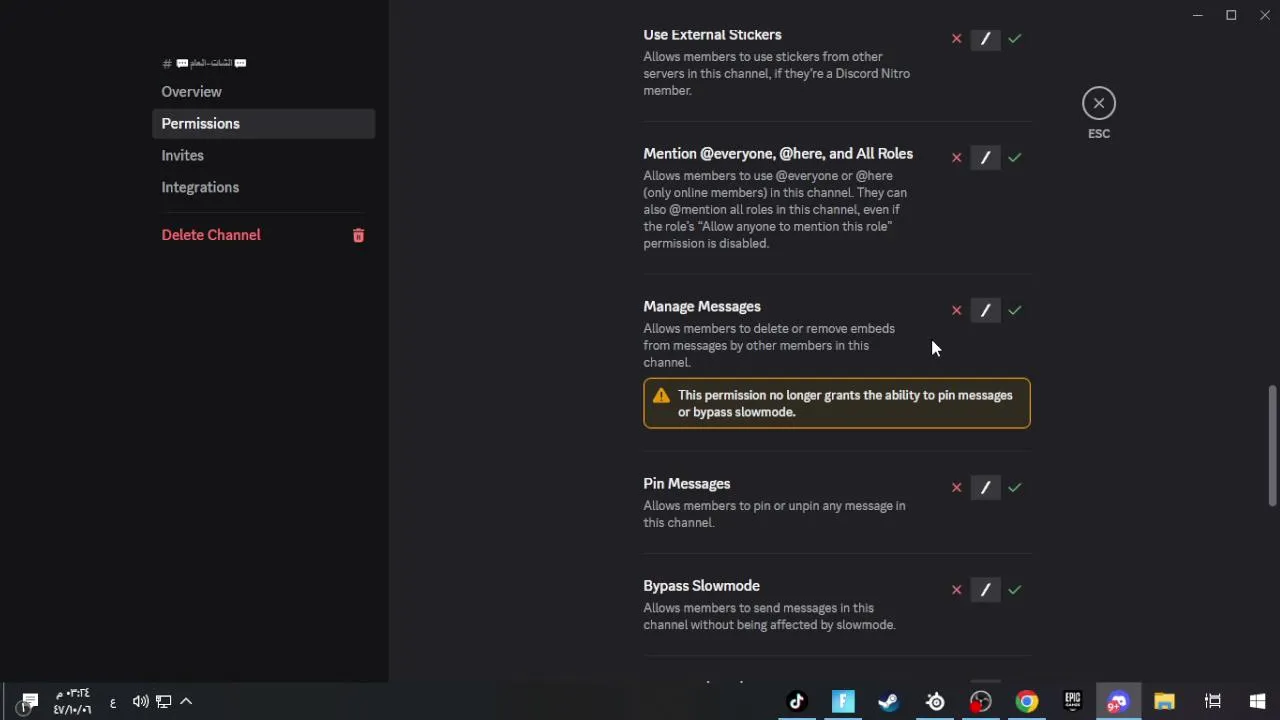Allow the Manage Messages permission
Viewport: 1280px width, 720px height.
click(x=1015, y=311)
